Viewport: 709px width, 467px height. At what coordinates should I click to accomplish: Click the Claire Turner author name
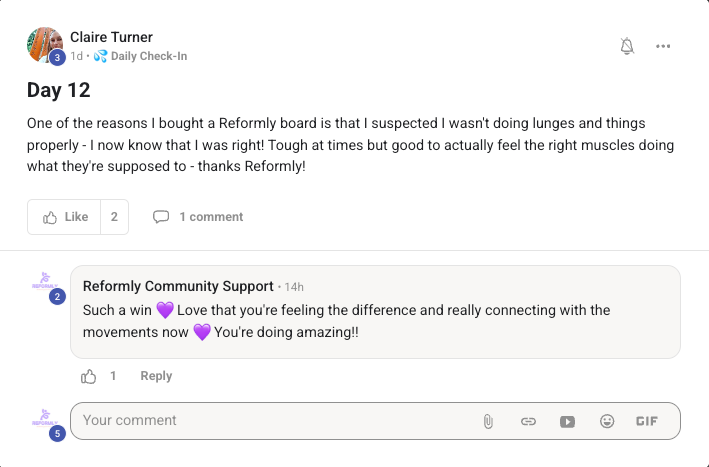111,37
